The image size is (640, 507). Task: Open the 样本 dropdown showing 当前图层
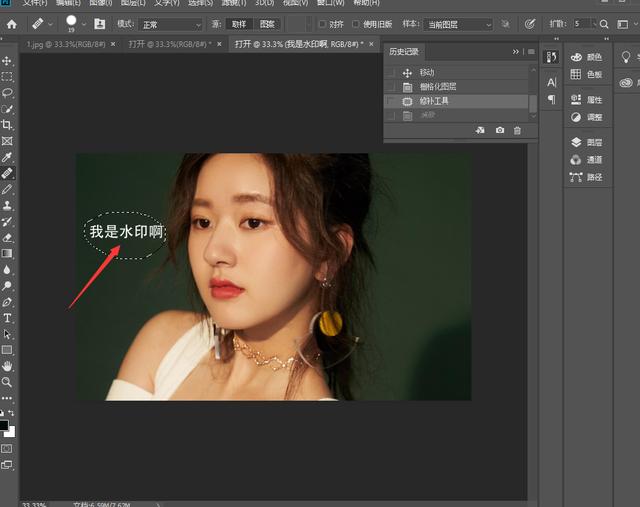point(458,25)
